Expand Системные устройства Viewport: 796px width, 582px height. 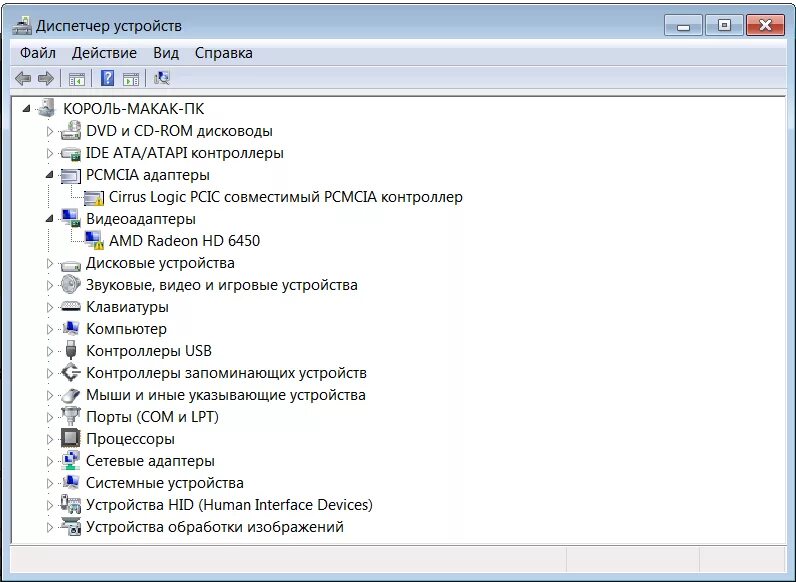click(x=49, y=483)
